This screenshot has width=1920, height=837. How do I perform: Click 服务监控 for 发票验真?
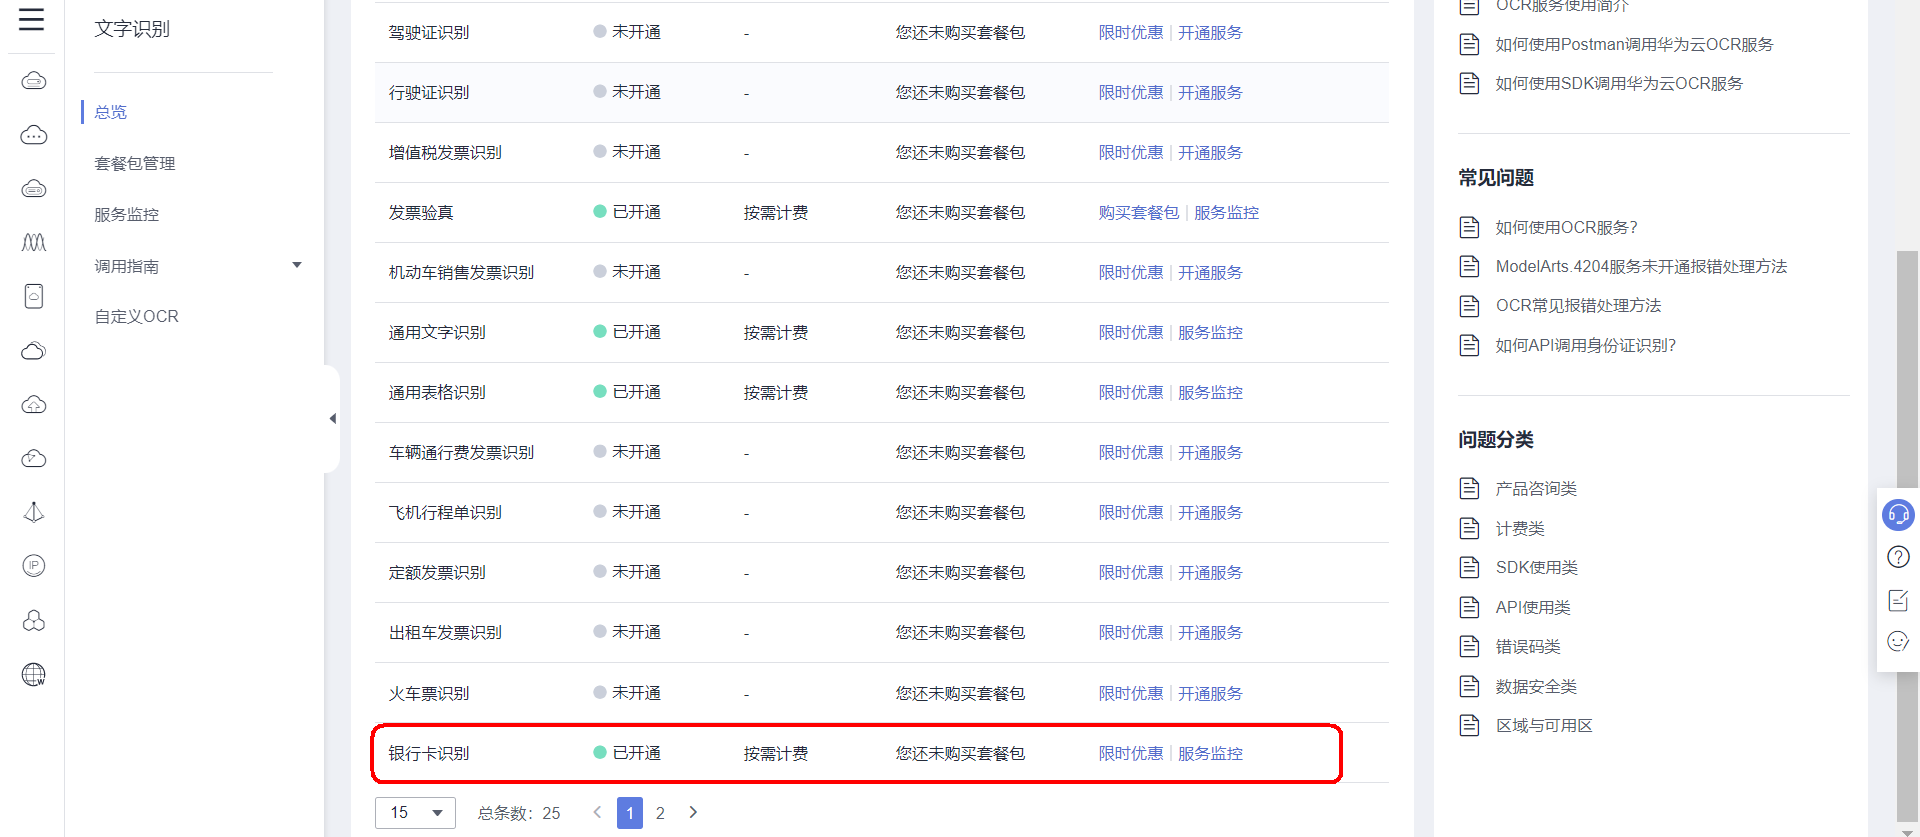pos(1226,212)
